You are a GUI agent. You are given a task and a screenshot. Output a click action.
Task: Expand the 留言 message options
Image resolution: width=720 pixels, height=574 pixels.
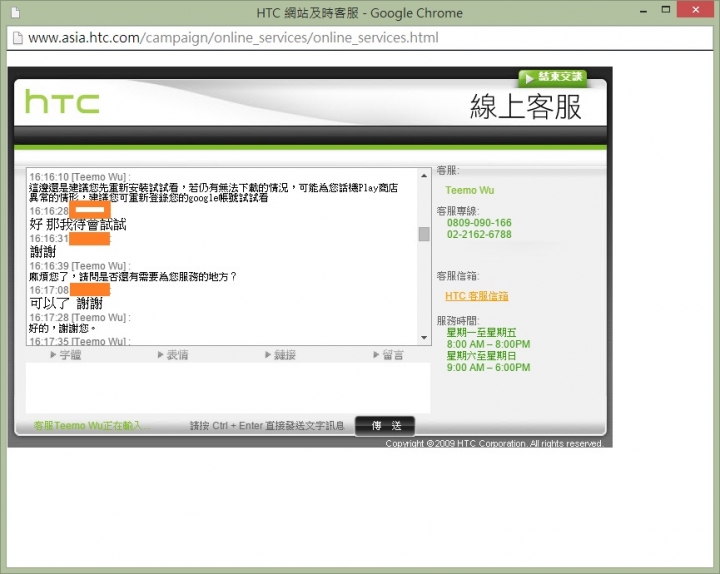click(x=388, y=355)
